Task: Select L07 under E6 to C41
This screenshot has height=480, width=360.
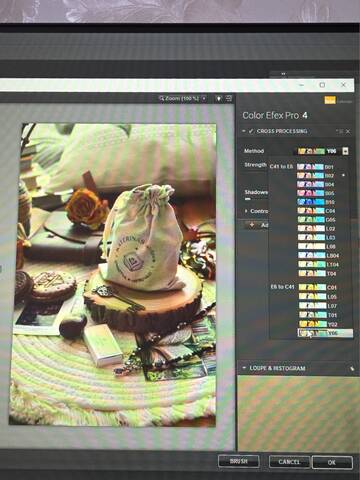Action: [x=317, y=306]
